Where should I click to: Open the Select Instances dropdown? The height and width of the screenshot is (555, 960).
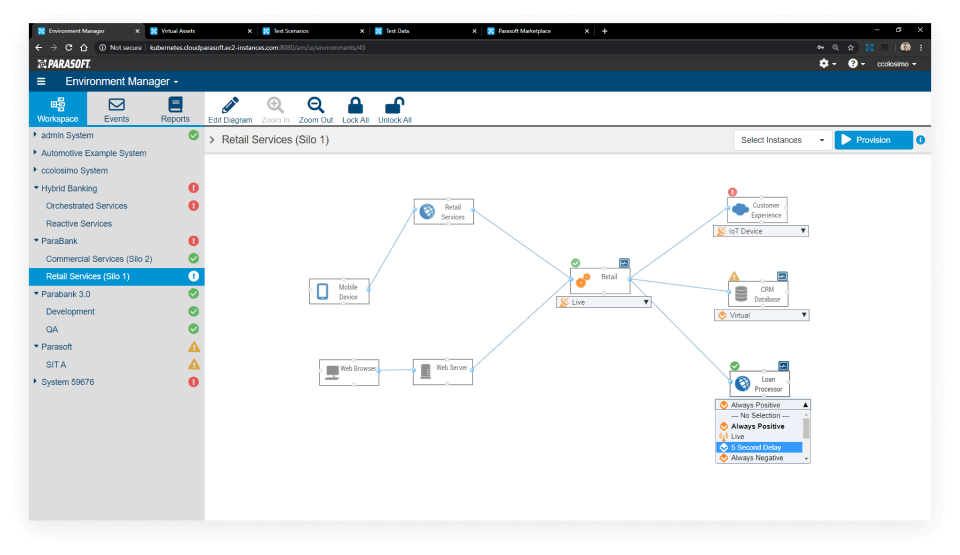782,140
